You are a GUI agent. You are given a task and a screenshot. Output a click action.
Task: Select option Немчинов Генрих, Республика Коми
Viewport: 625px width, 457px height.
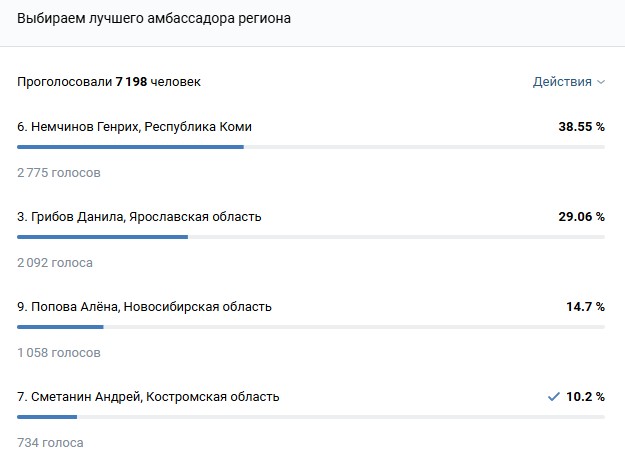pos(135,127)
